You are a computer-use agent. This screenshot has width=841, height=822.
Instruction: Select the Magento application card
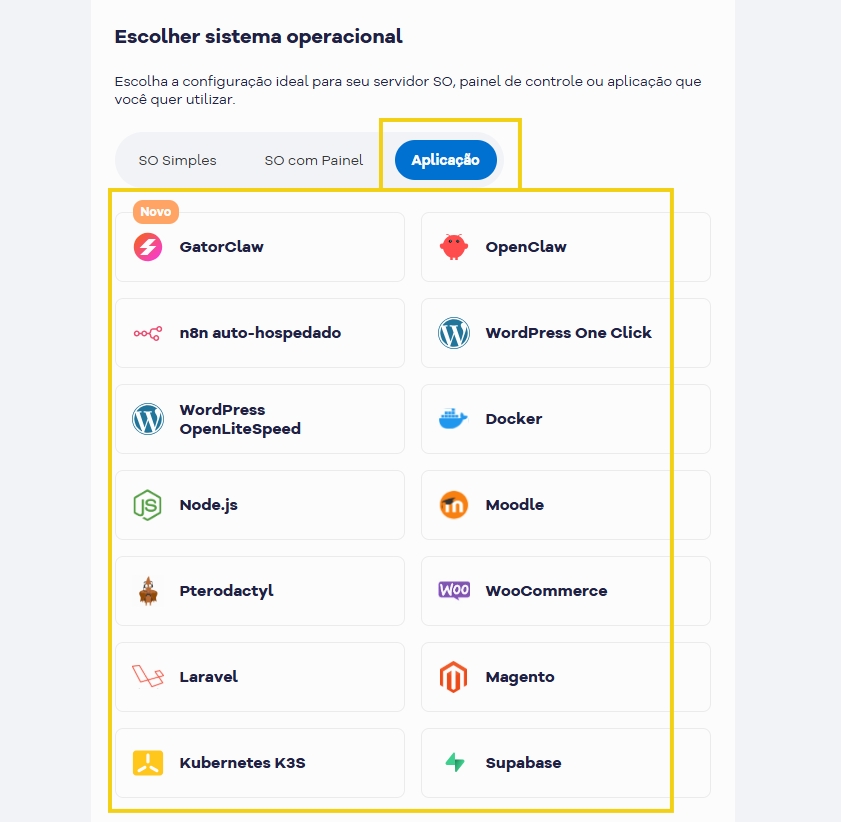[x=565, y=676]
